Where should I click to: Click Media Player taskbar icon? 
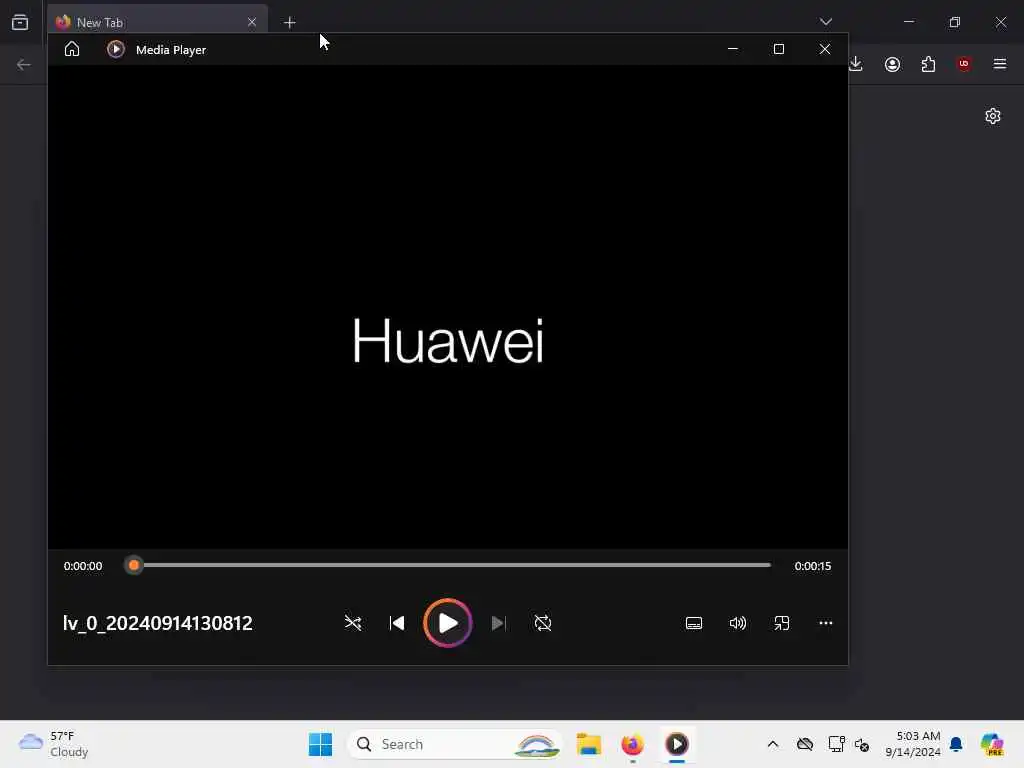(x=677, y=744)
